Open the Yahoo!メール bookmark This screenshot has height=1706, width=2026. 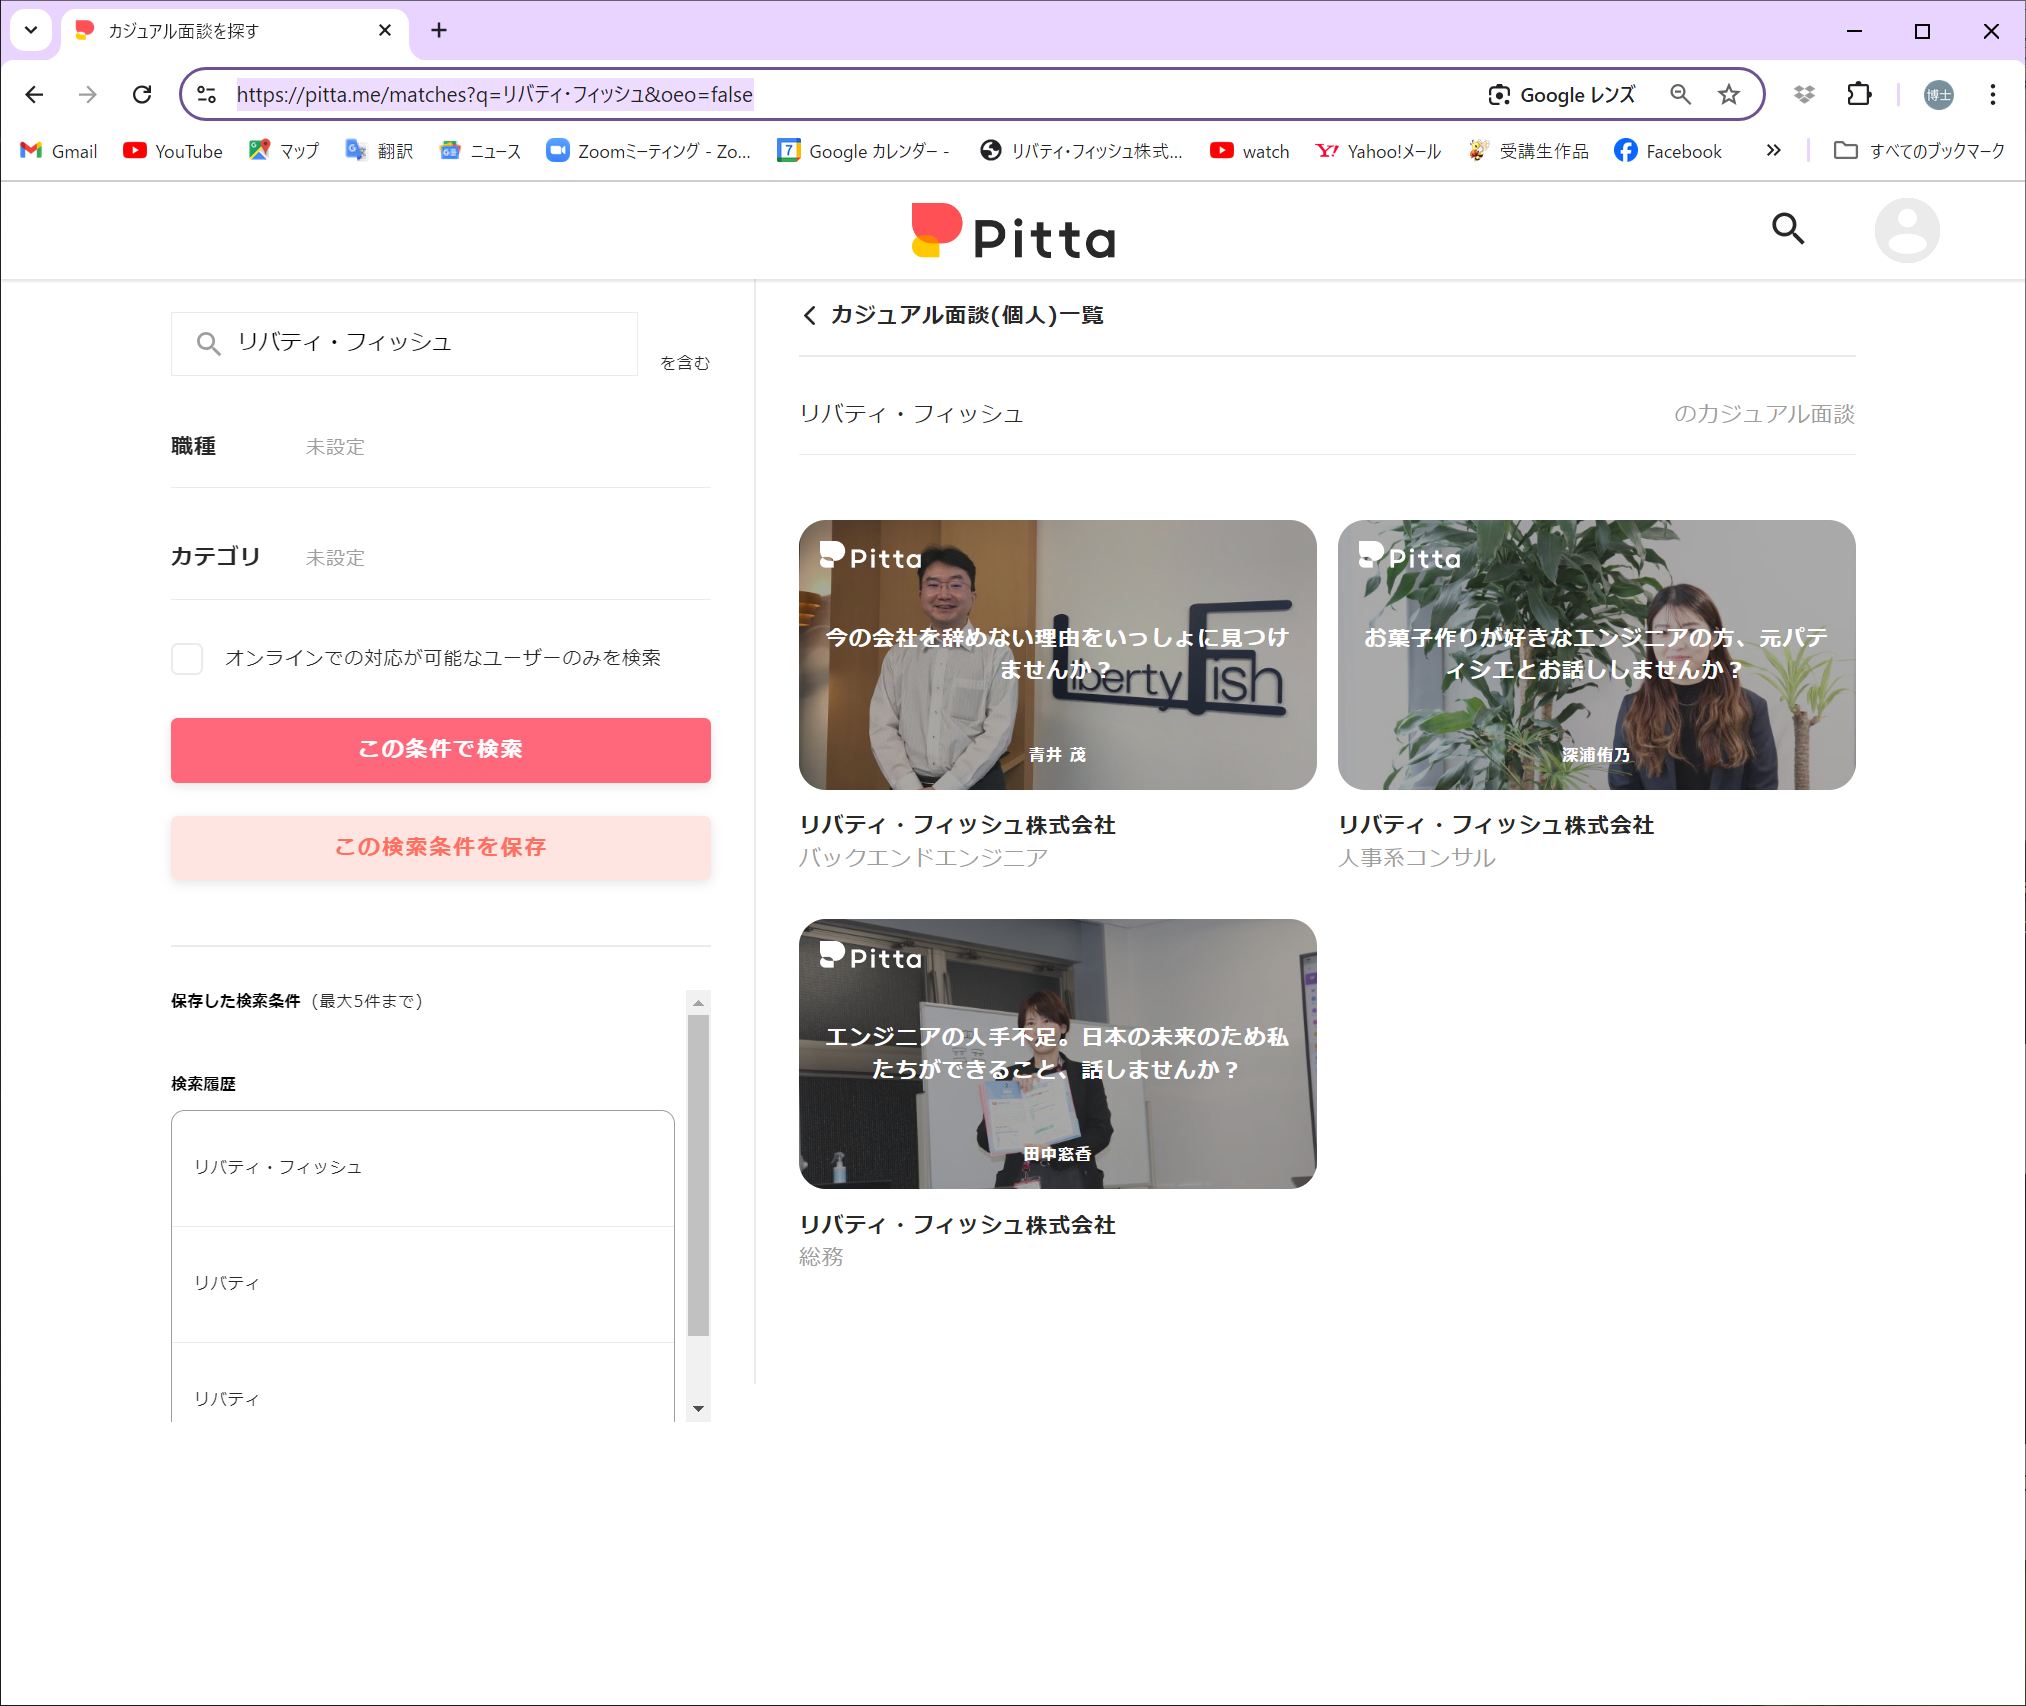click(x=1379, y=151)
